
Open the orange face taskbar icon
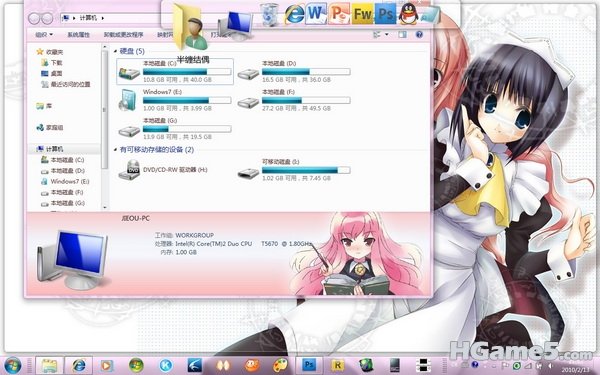click(252, 365)
